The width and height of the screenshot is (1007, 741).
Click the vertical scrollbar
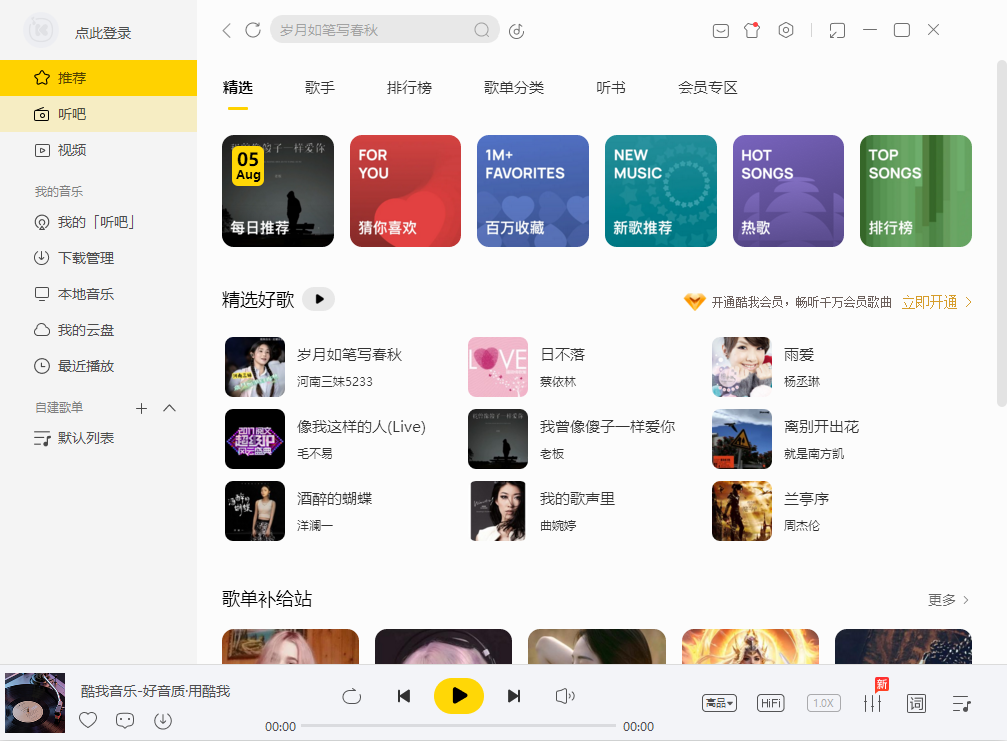click(1001, 233)
